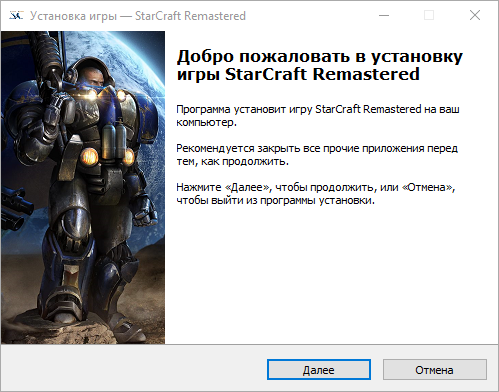499x392 pixels.
Task: Click the Terran marine artwork image
Action: (83, 187)
